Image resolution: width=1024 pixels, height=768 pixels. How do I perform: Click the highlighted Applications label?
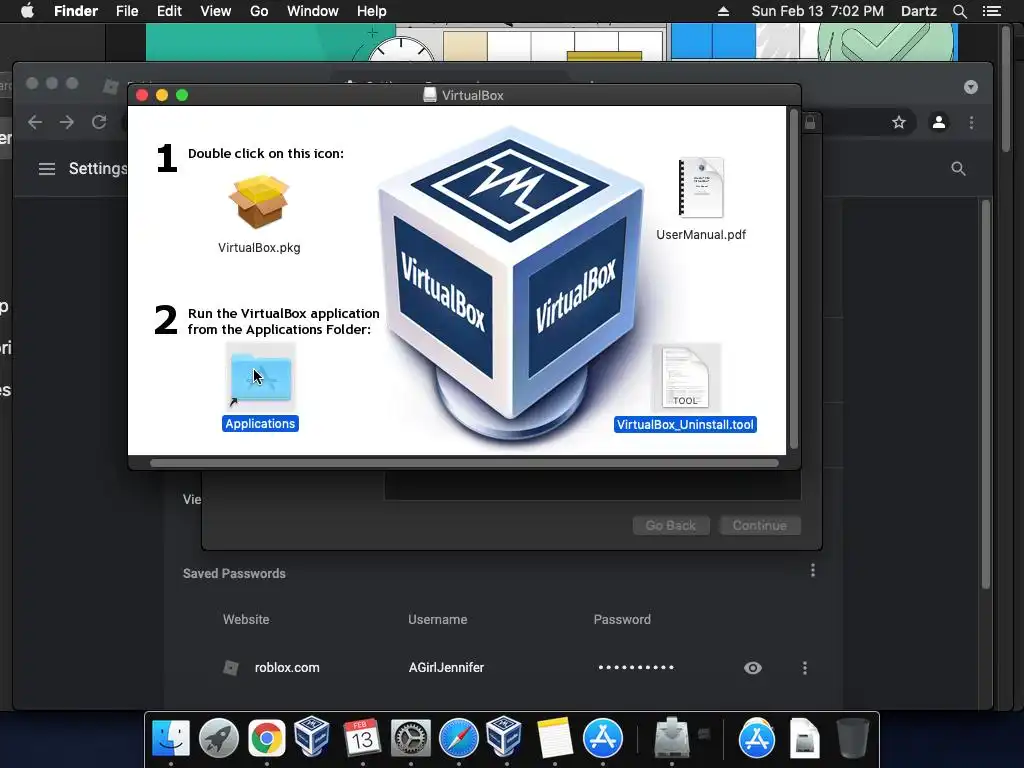click(260, 424)
